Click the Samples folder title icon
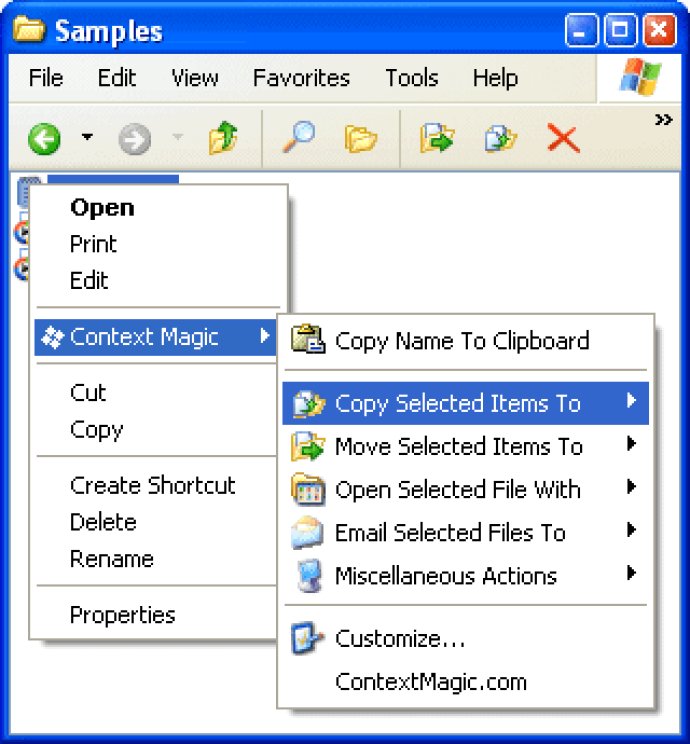 pos(29,29)
